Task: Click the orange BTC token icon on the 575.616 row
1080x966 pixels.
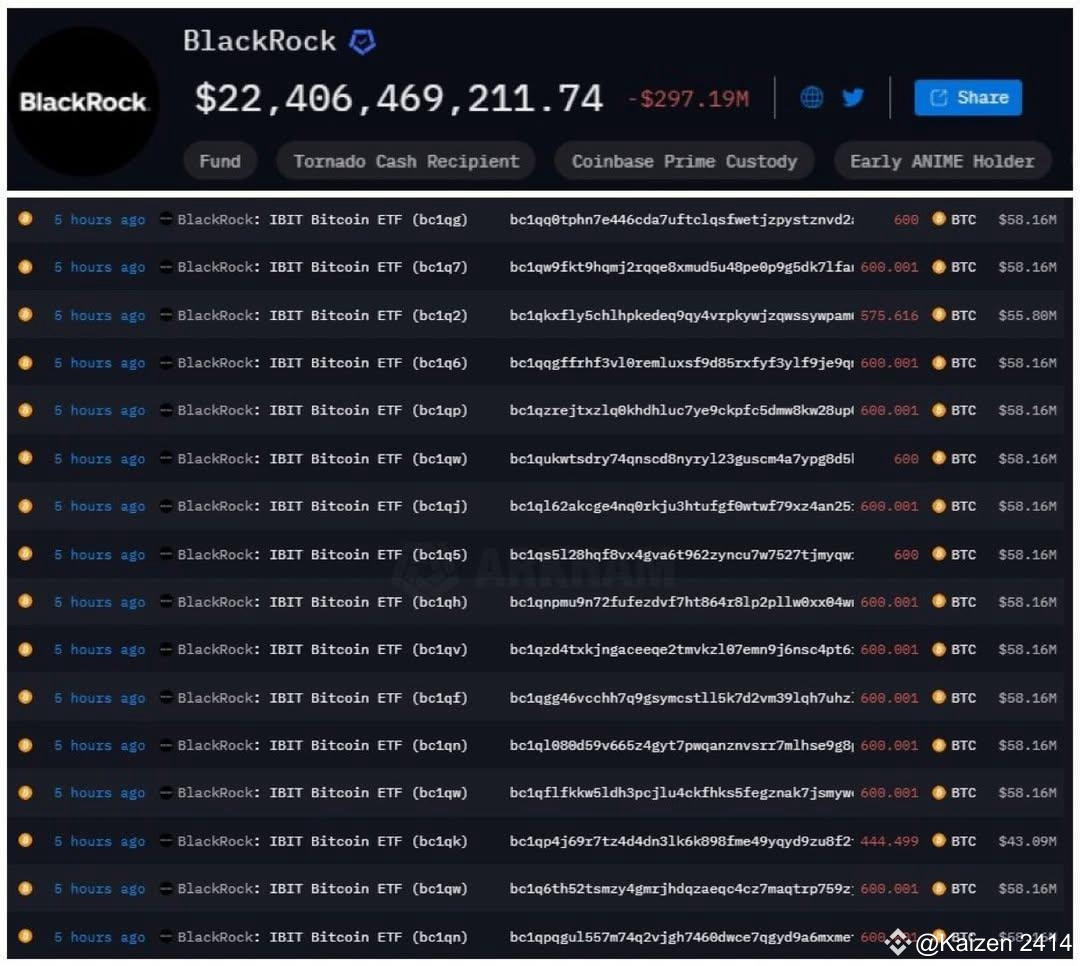Action: (x=938, y=315)
